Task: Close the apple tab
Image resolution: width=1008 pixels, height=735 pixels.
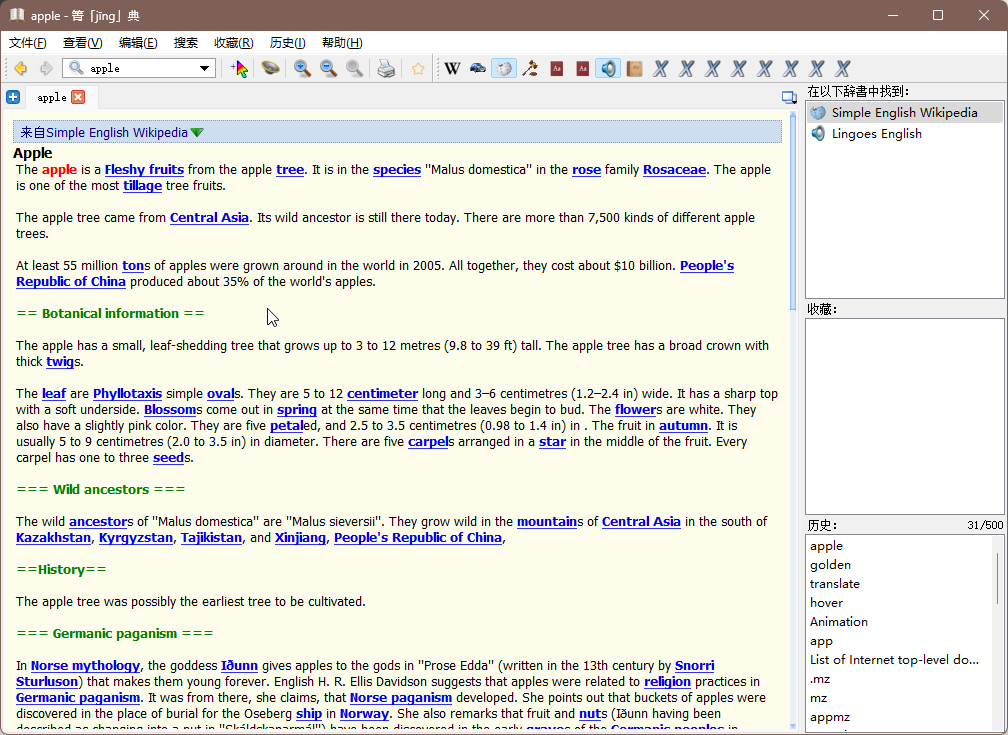Action: pos(78,97)
